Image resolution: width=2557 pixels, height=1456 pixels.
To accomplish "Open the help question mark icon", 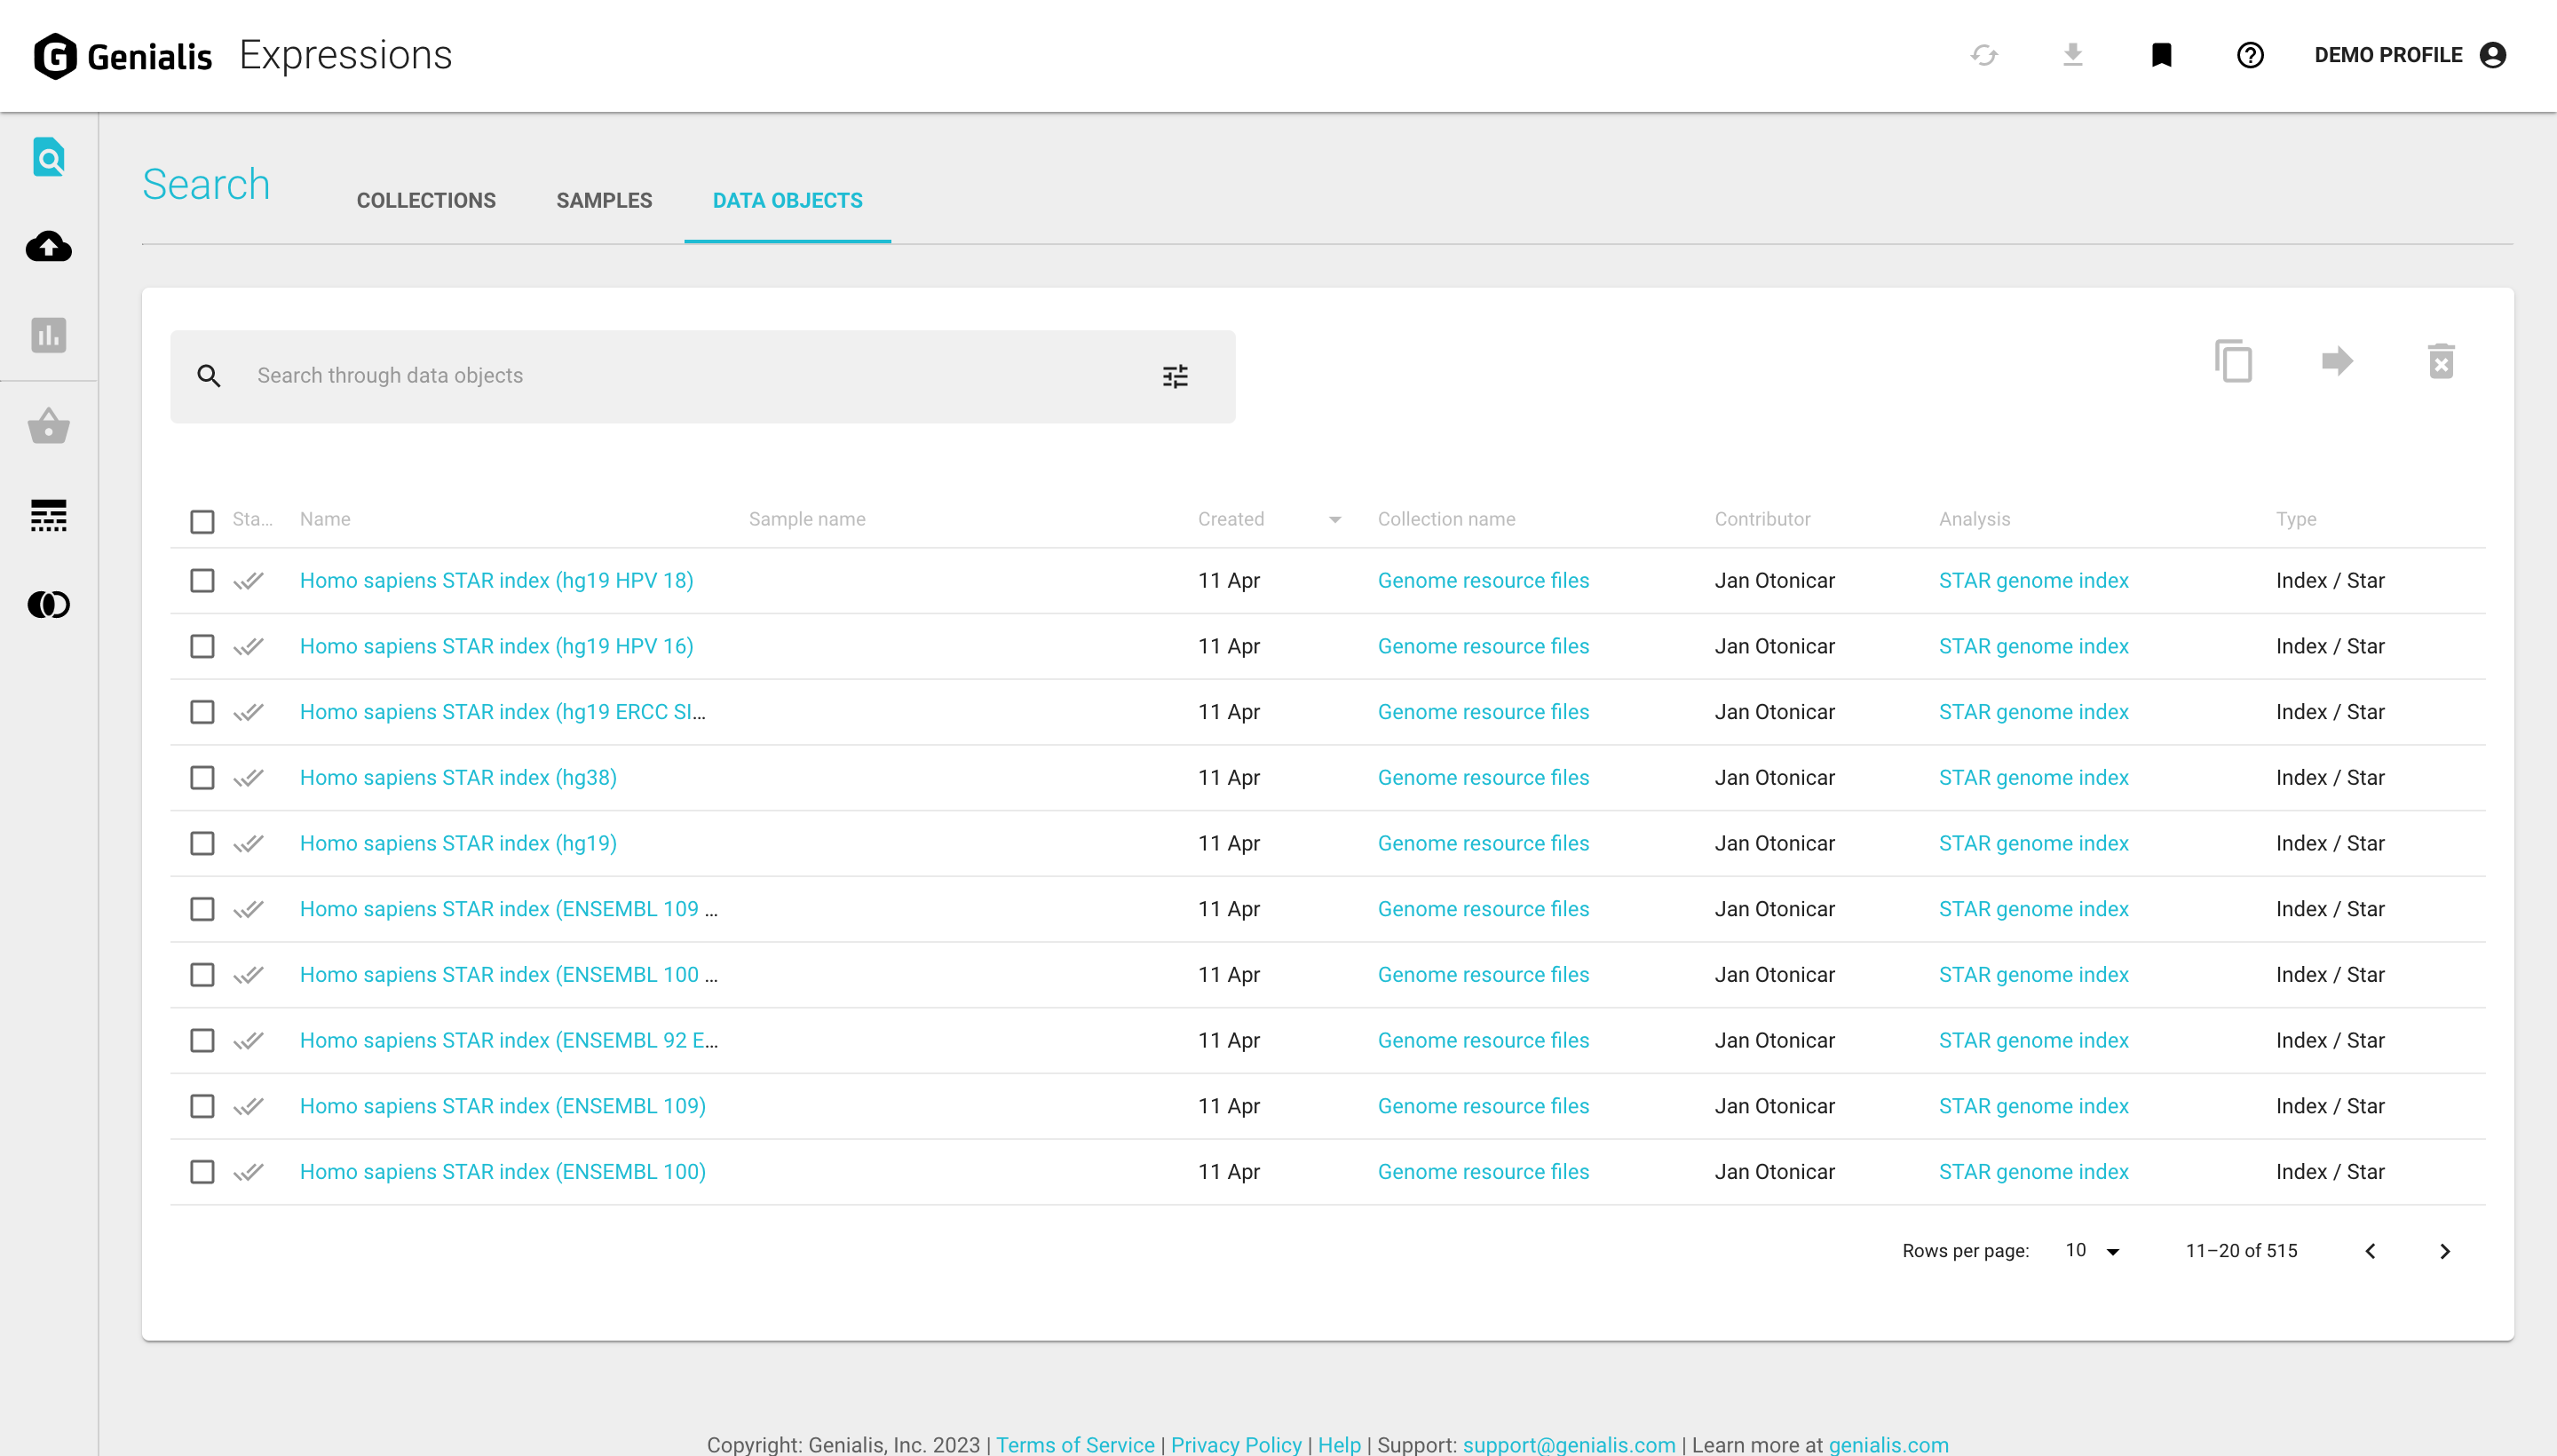I will pyautogui.click(x=2250, y=55).
